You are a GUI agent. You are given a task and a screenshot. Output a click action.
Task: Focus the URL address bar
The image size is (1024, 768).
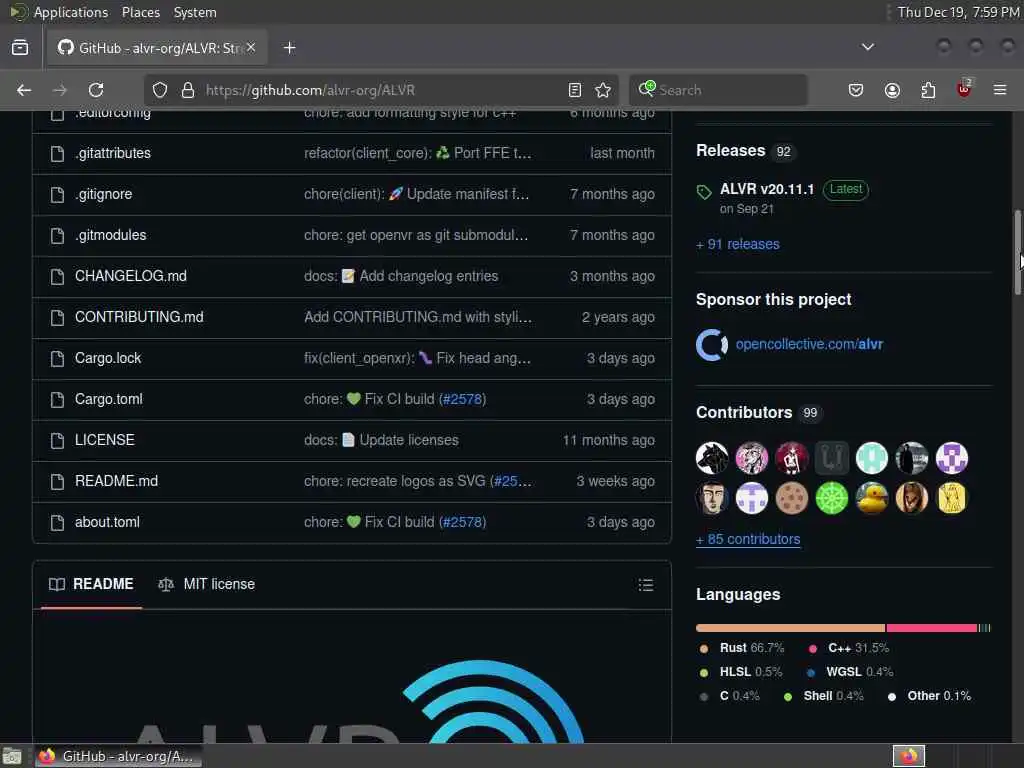pos(379,90)
